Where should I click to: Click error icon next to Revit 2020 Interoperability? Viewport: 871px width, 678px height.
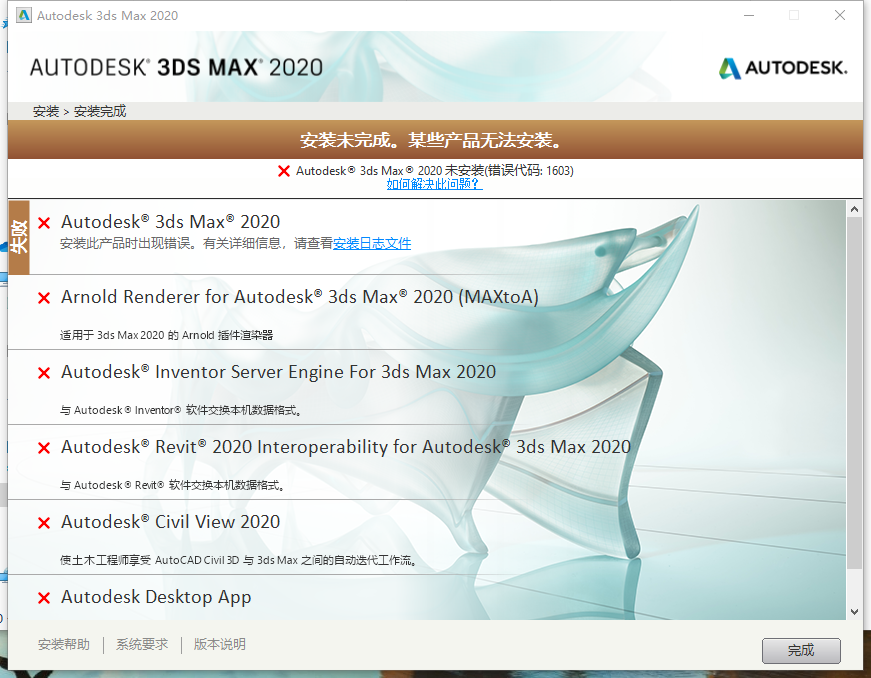(x=42, y=447)
